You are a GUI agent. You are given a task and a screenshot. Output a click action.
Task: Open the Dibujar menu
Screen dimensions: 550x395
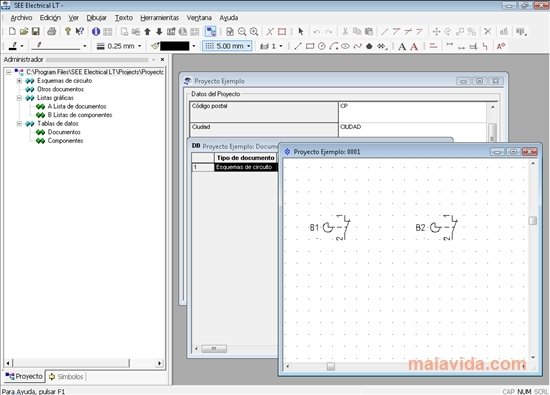coord(96,18)
